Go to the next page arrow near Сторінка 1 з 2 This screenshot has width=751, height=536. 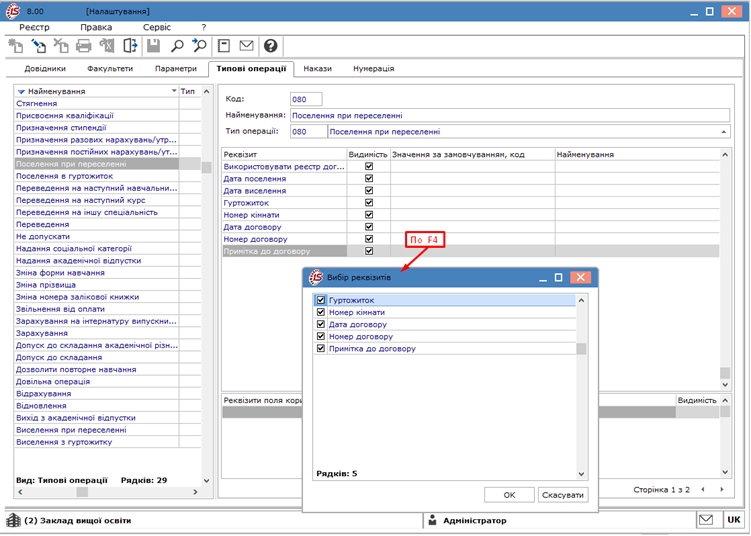pyautogui.click(x=721, y=490)
